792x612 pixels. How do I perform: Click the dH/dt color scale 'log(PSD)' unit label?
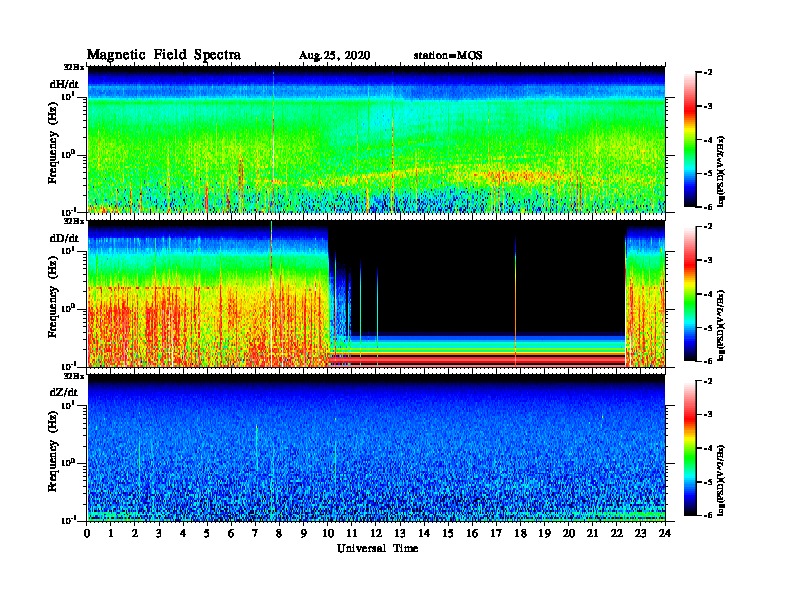pyautogui.click(x=721, y=171)
